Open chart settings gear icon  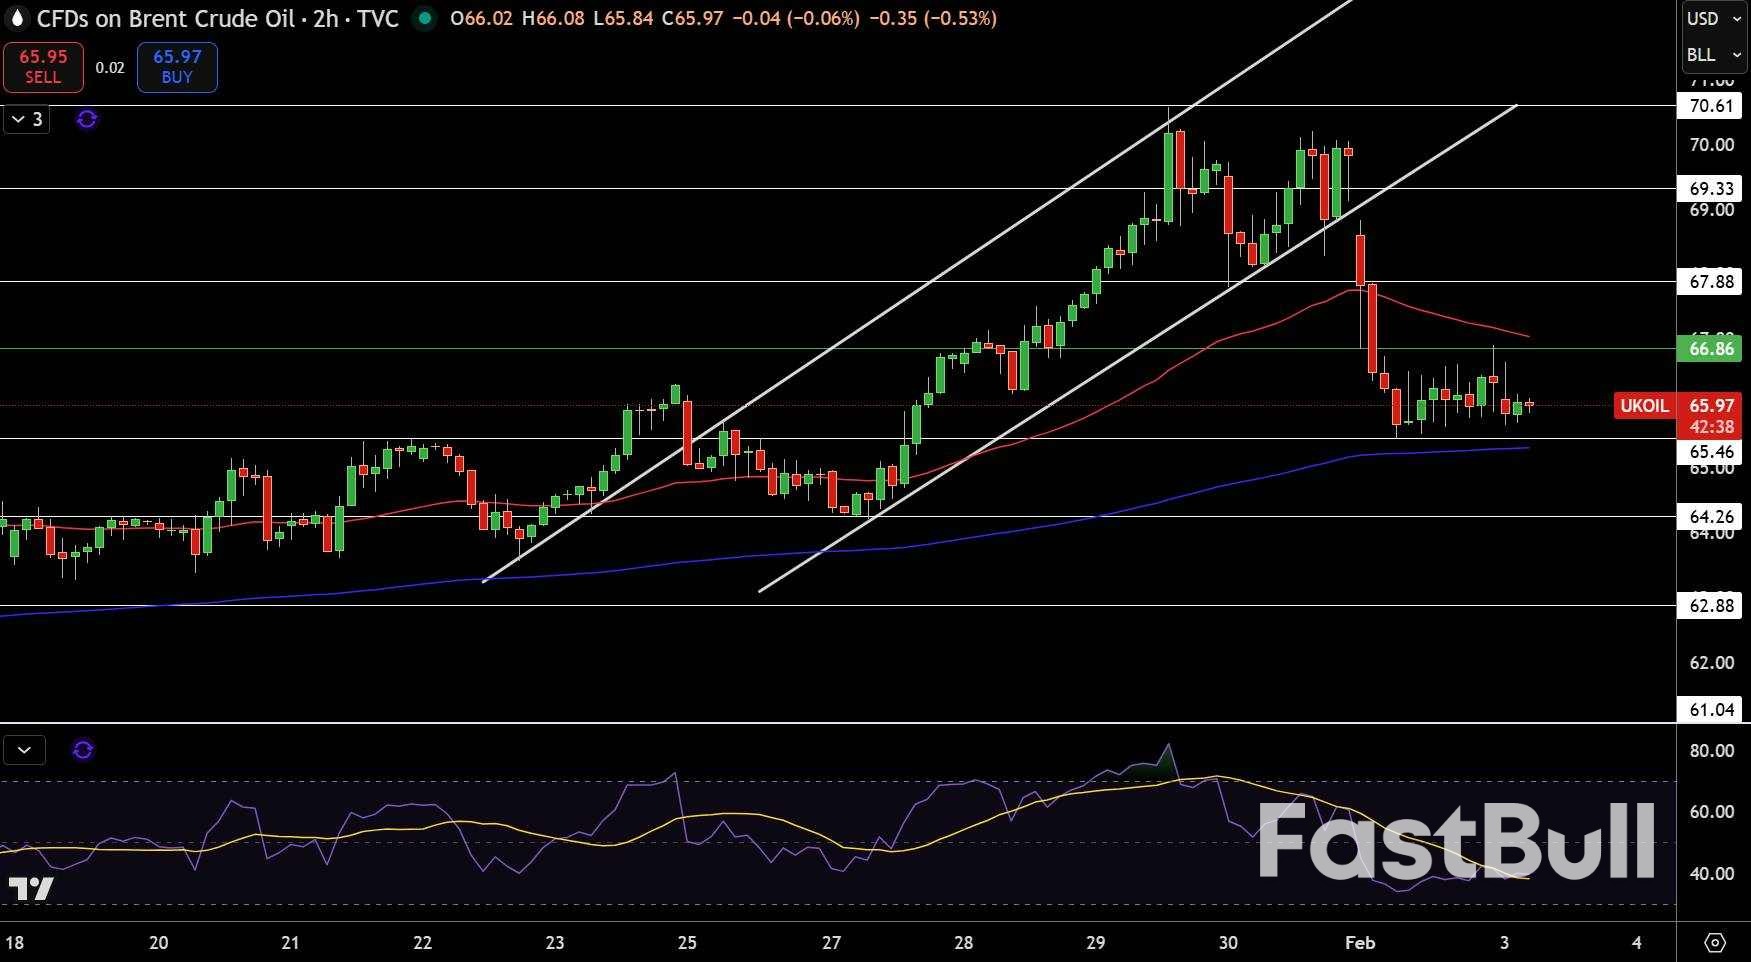(x=1715, y=942)
